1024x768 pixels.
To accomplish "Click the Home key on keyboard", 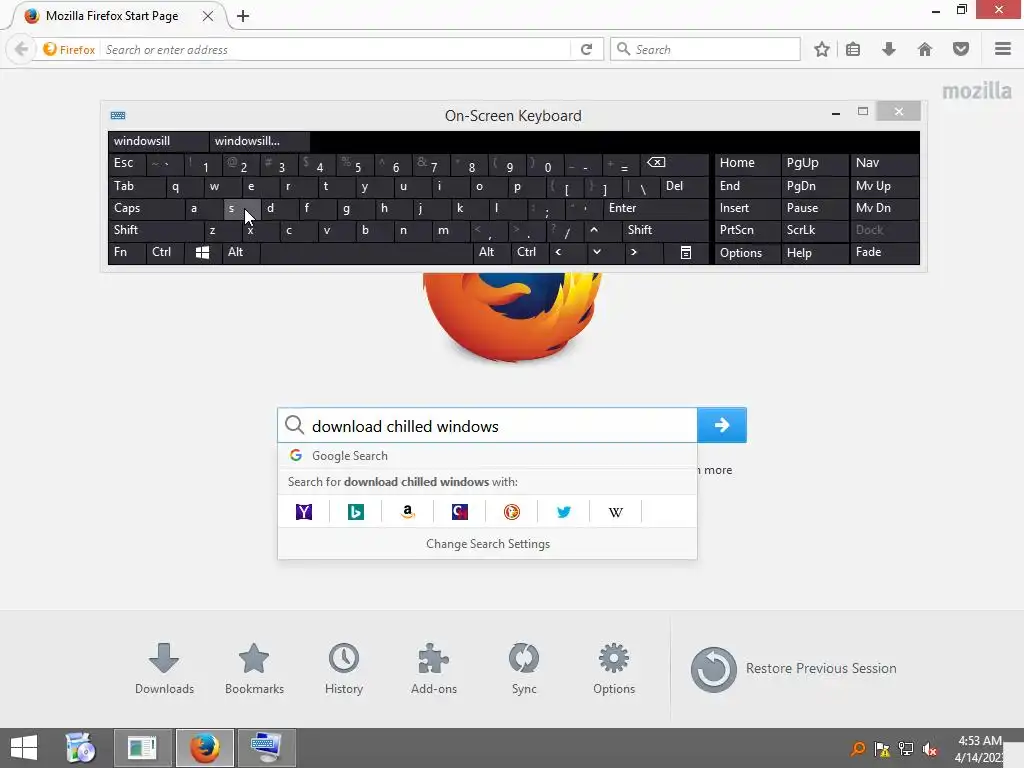I will click(748, 163).
